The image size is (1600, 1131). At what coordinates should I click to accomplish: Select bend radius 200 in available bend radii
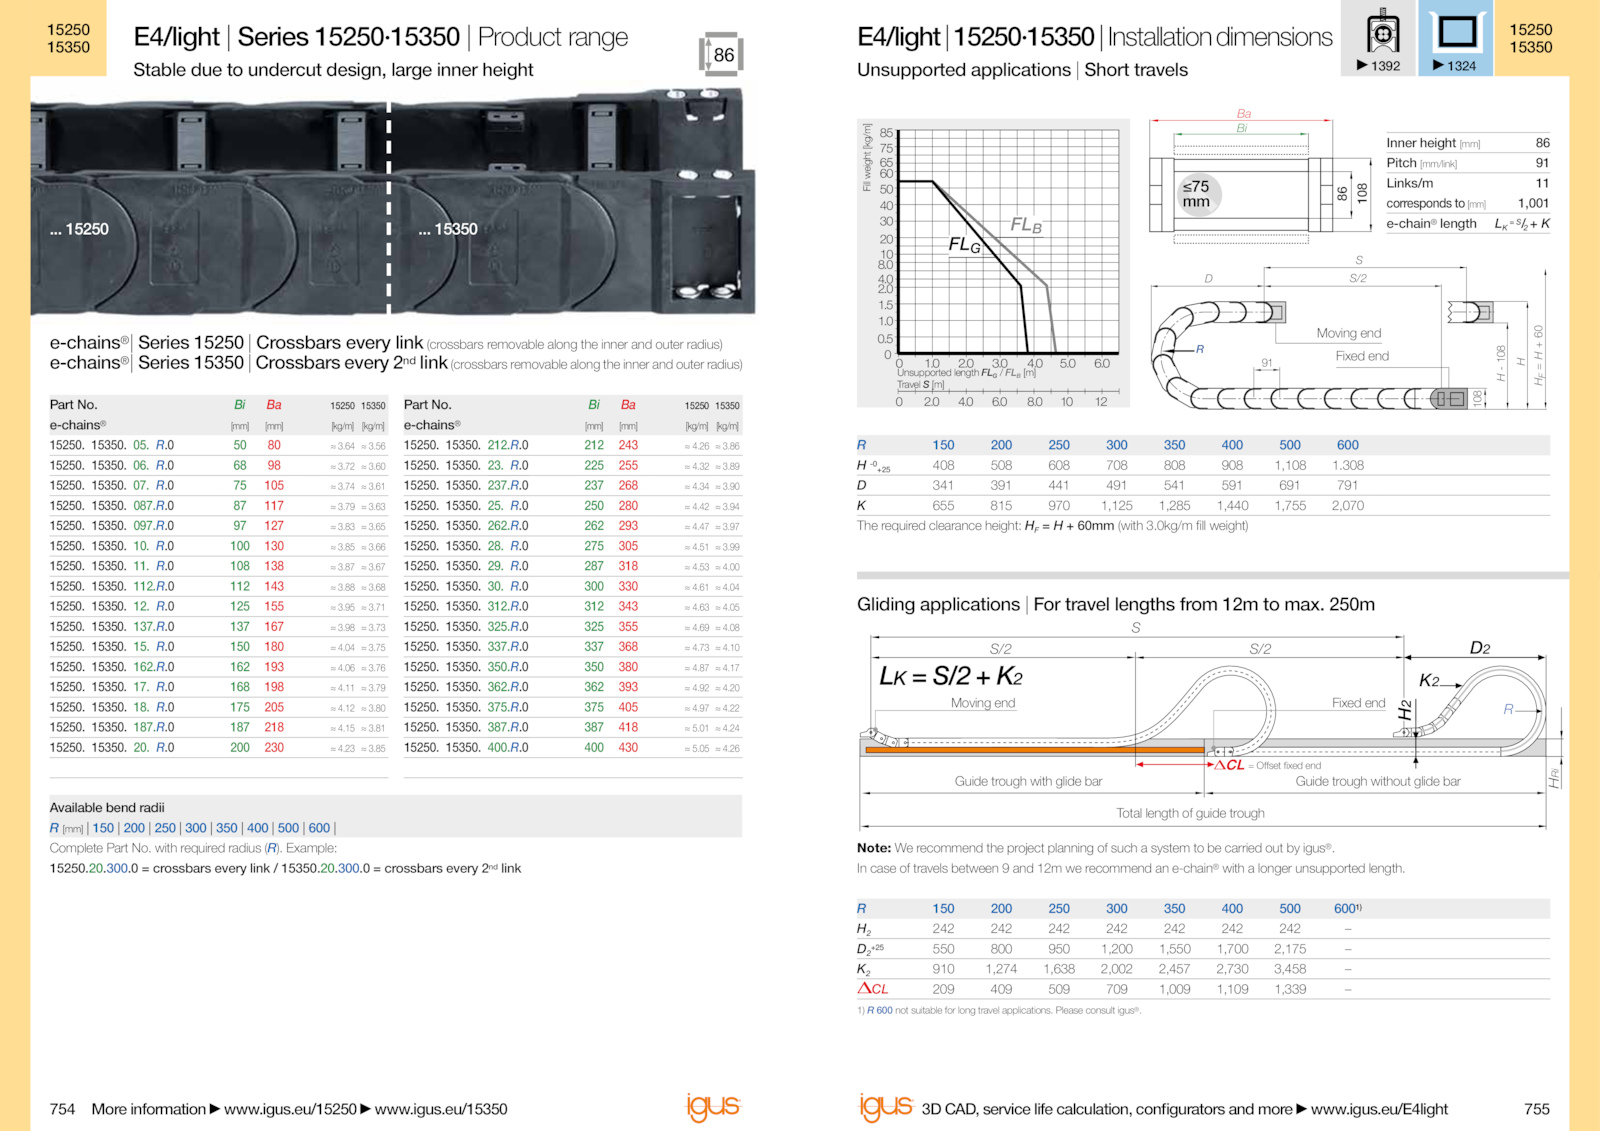click(x=134, y=828)
